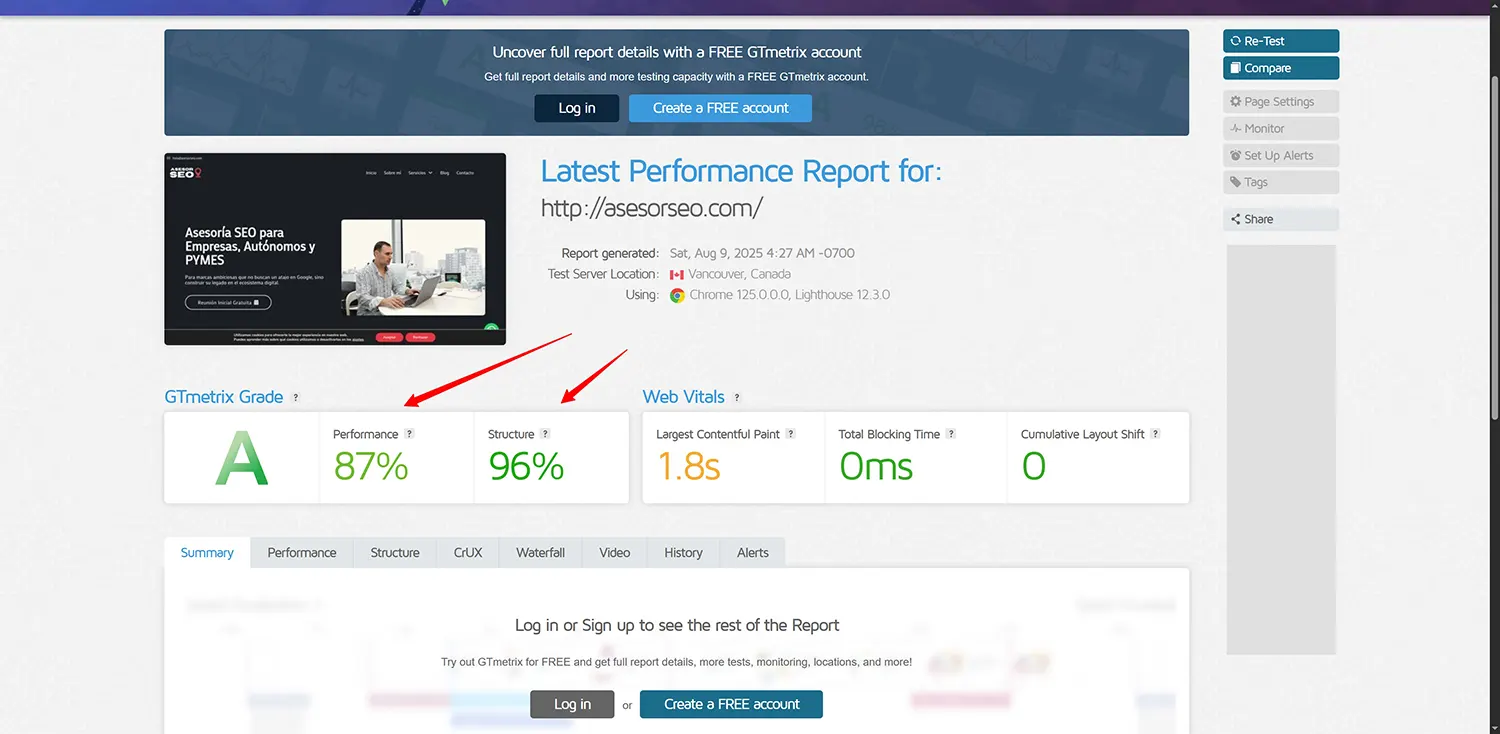Open the CrUX tab
This screenshot has height=734, width=1500.
click(468, 553)
